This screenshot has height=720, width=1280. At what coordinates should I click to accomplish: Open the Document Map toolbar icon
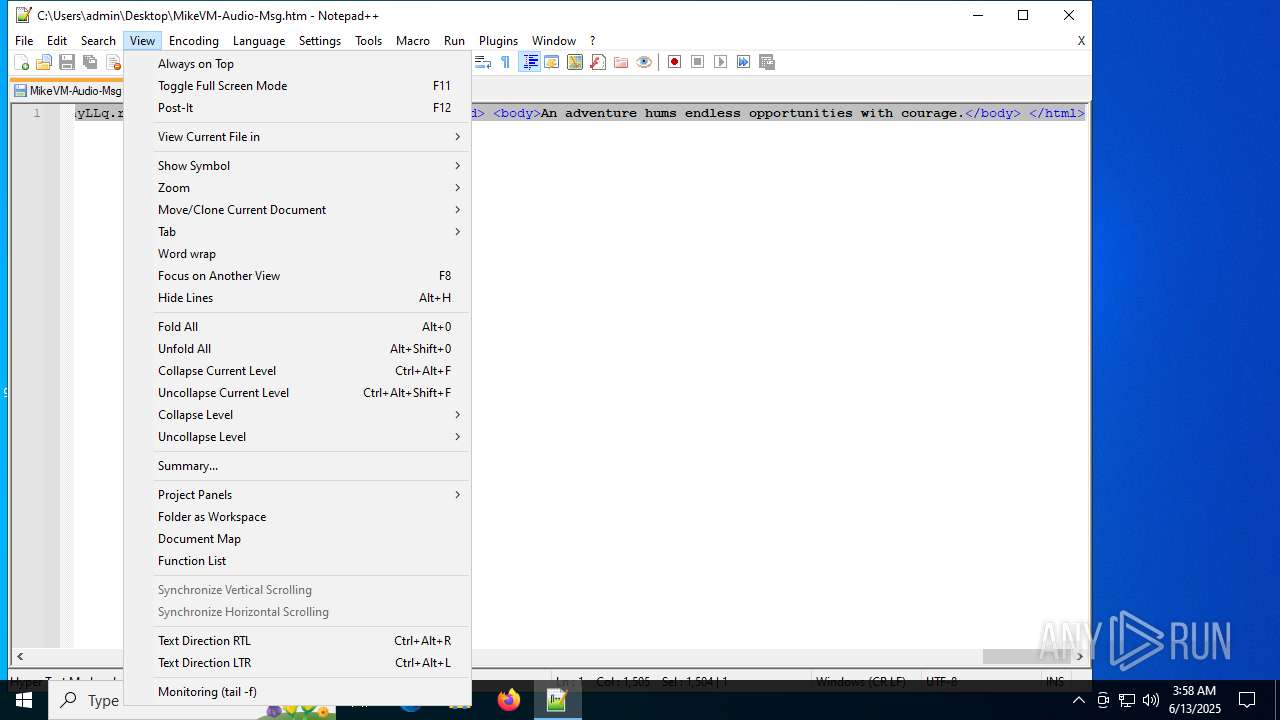[574, 62]
